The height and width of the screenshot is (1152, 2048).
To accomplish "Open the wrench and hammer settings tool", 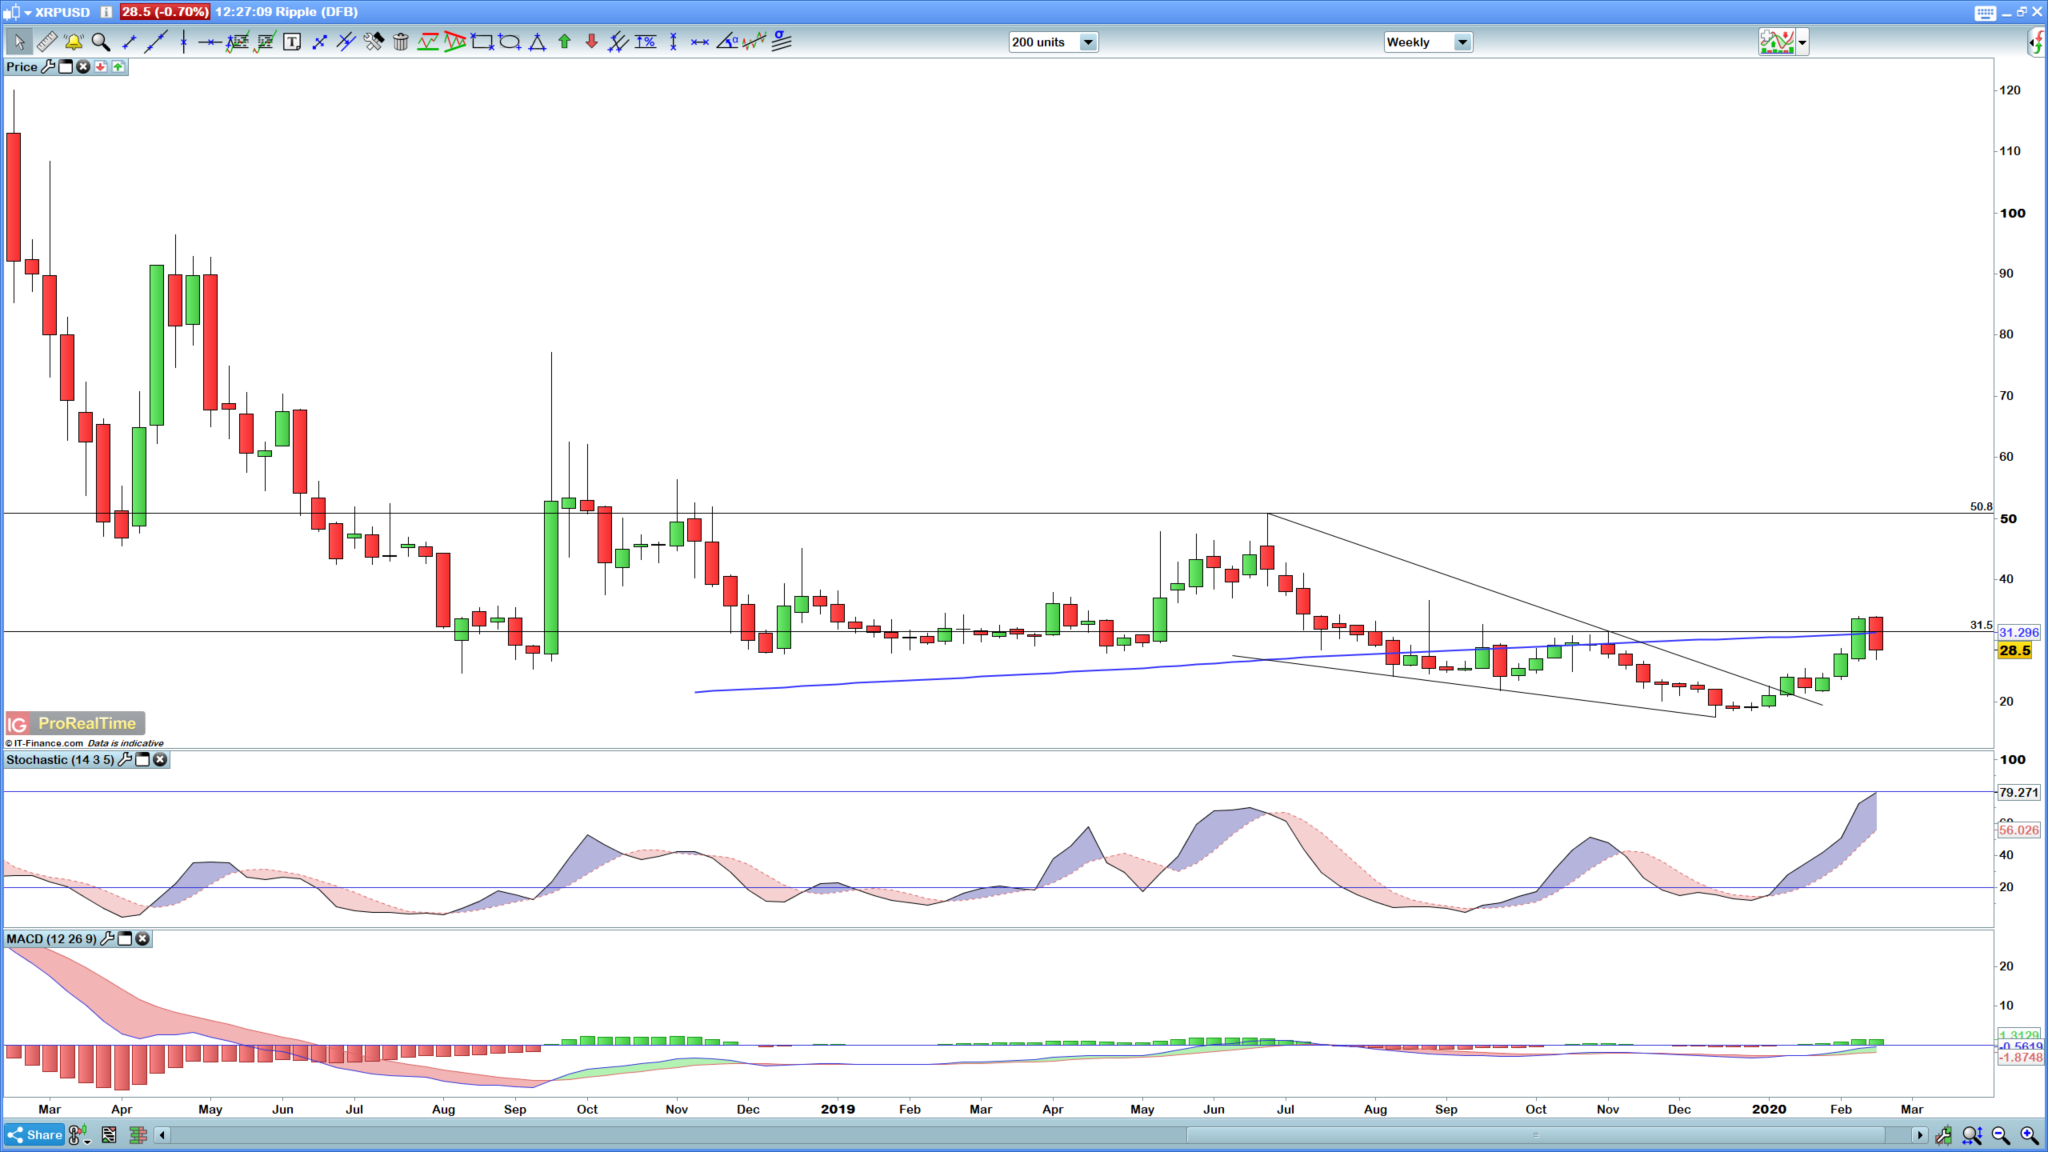I will coord(373,42).
